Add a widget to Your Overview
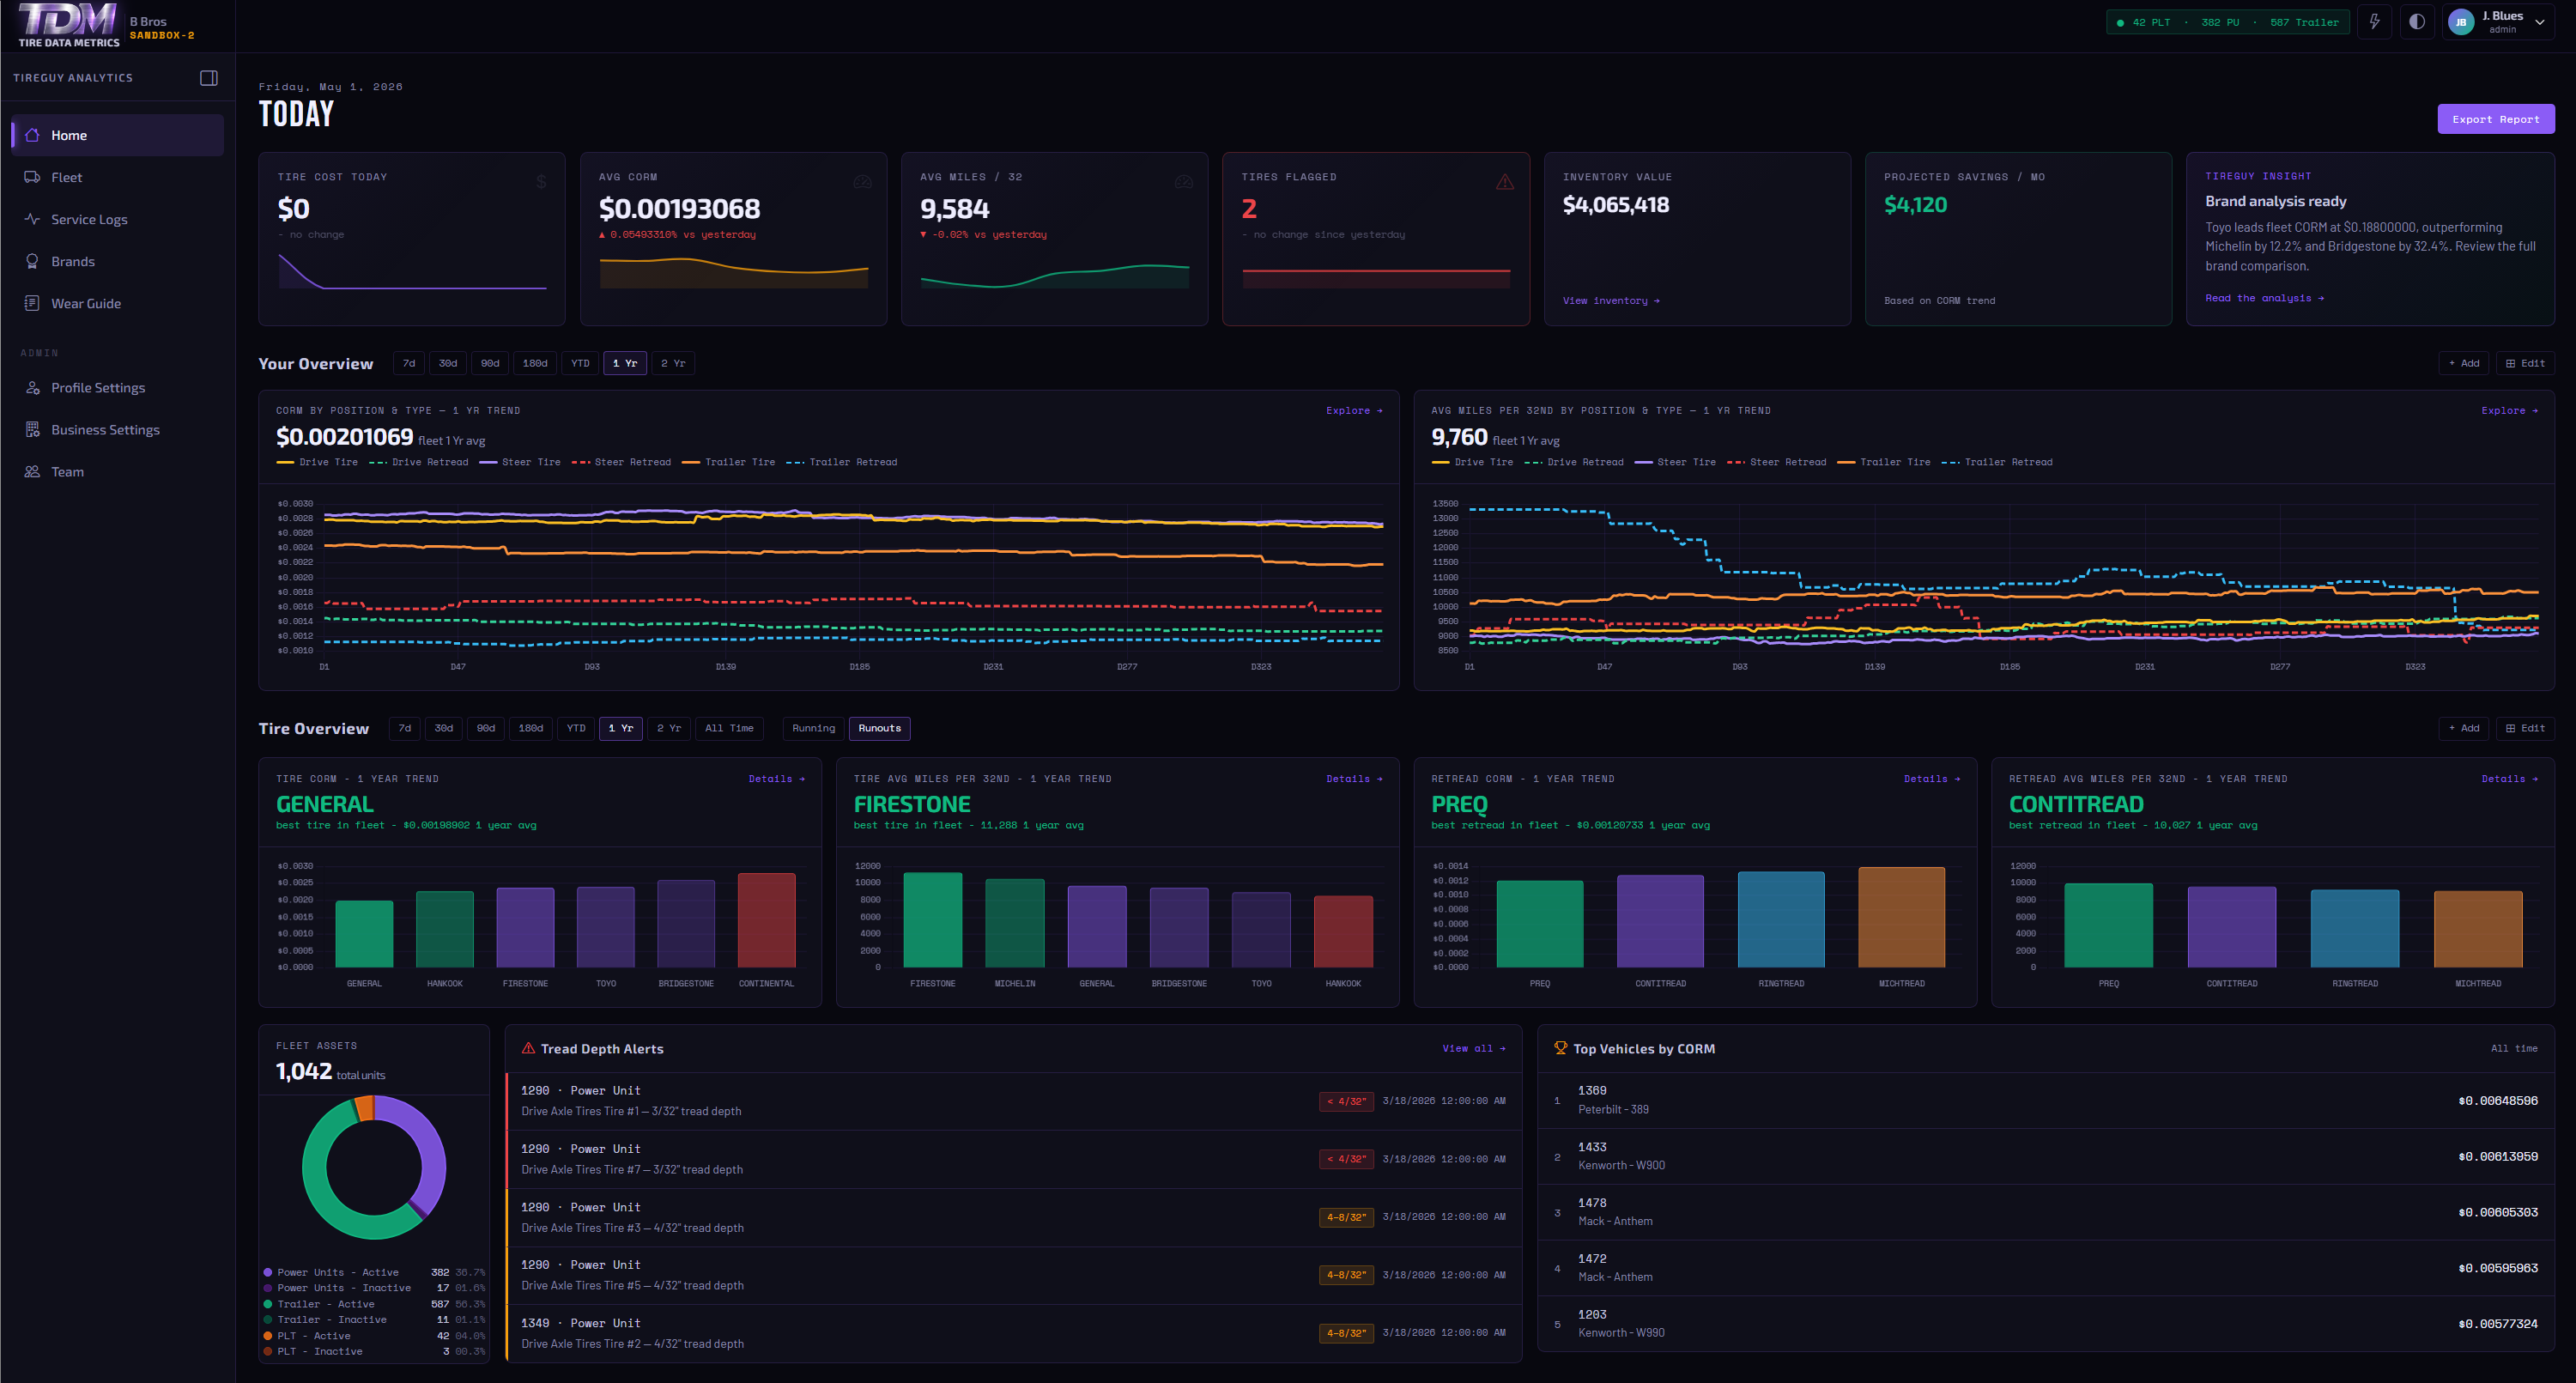 click(2464, 363)
